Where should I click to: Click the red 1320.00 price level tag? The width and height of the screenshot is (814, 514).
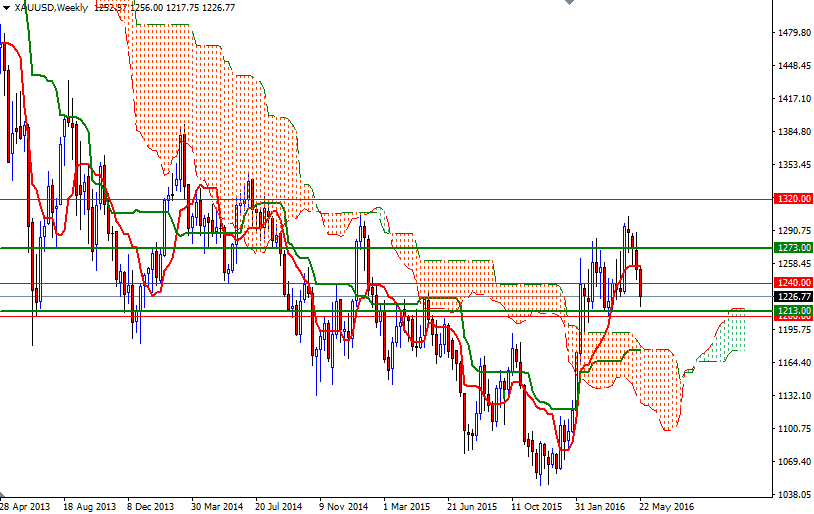point(793,199)
